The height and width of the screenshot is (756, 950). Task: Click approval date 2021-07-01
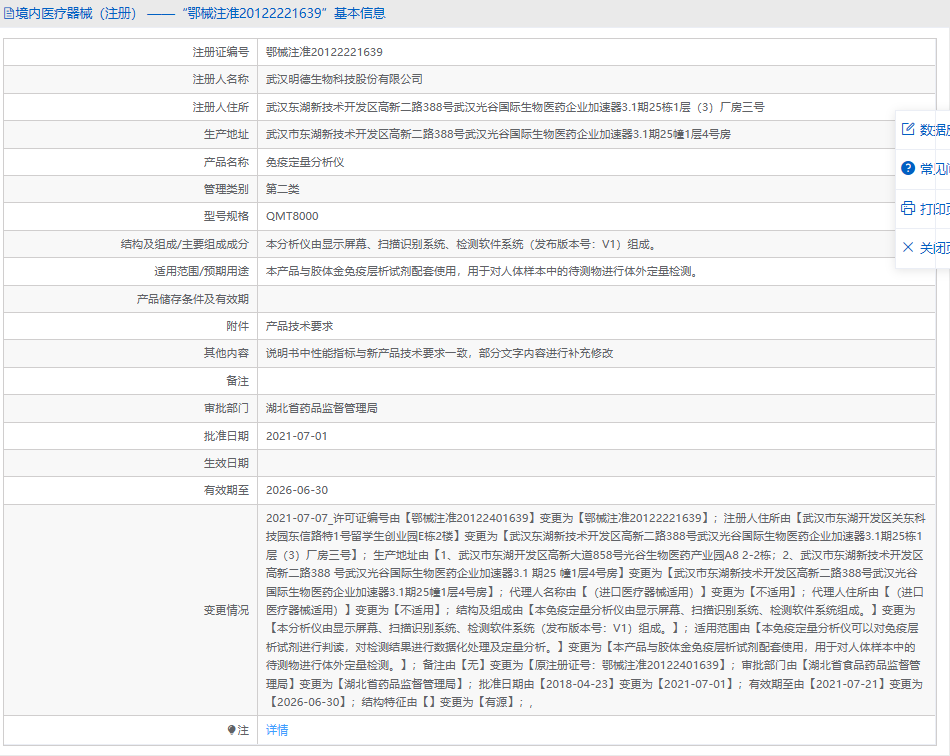[x=296, y=436]
